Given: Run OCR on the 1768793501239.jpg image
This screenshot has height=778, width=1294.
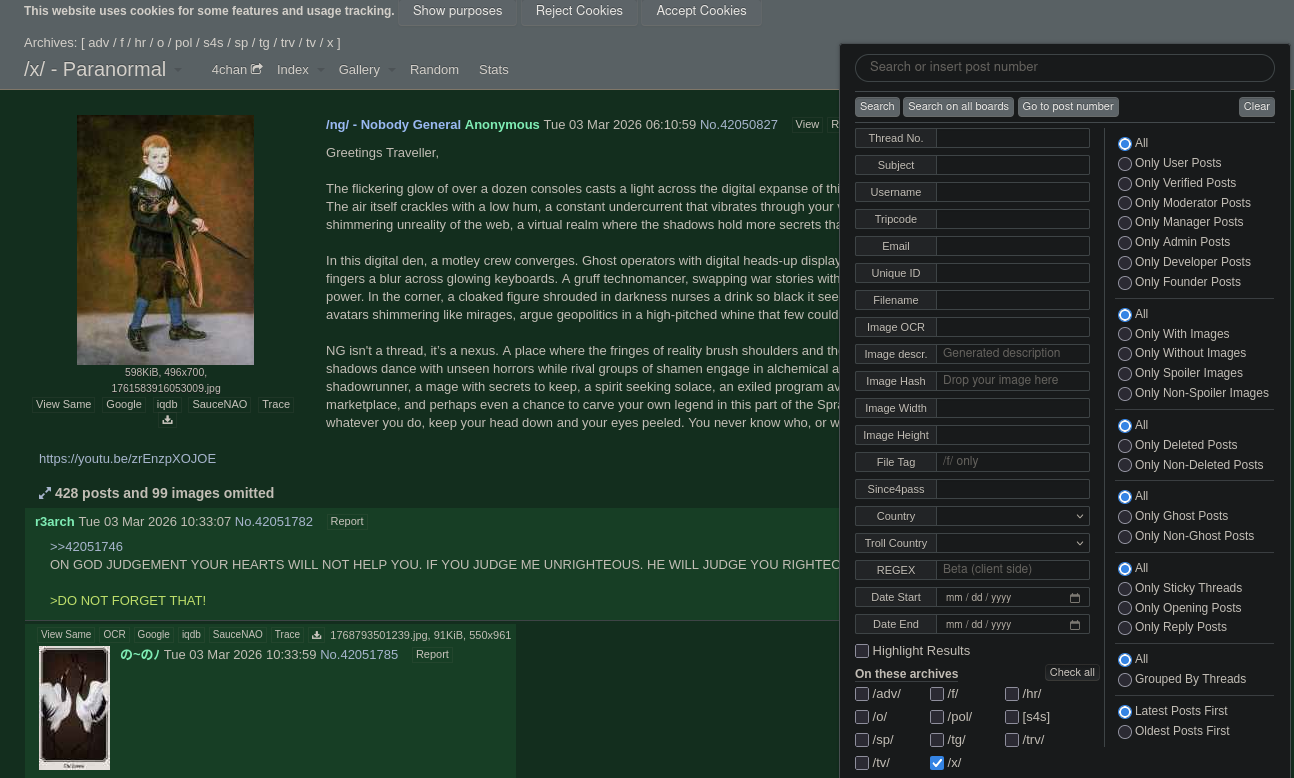Looking at the screenshot, I should coord(115,635).
